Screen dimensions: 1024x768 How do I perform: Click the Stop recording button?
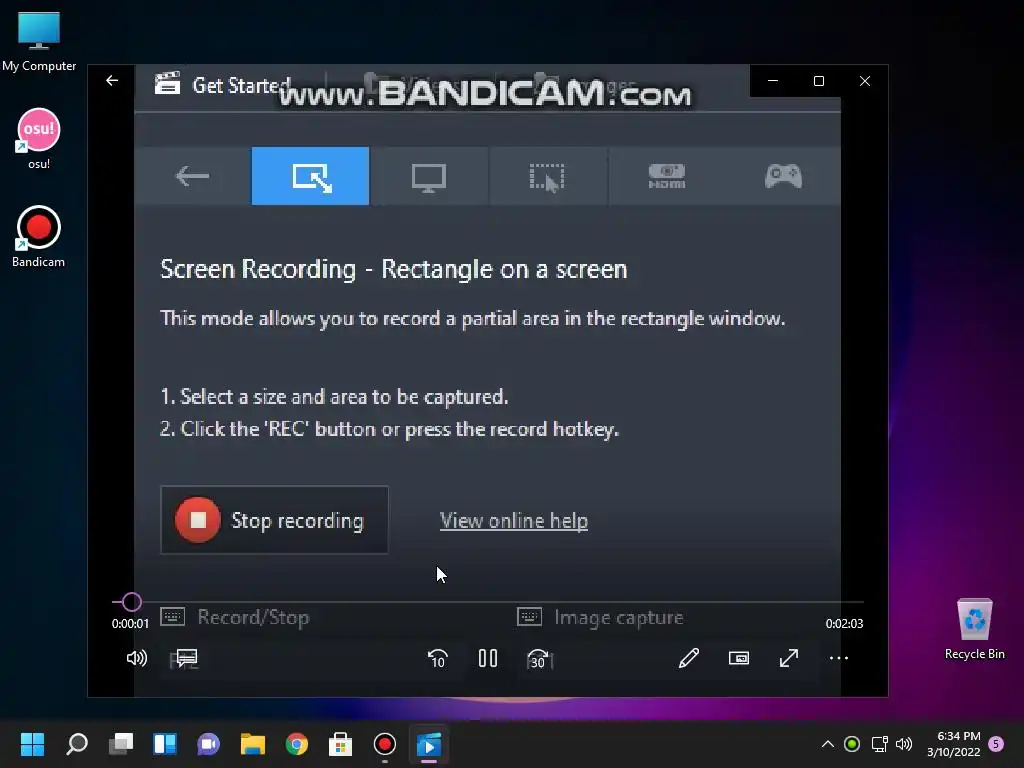(x=274, y=520)
